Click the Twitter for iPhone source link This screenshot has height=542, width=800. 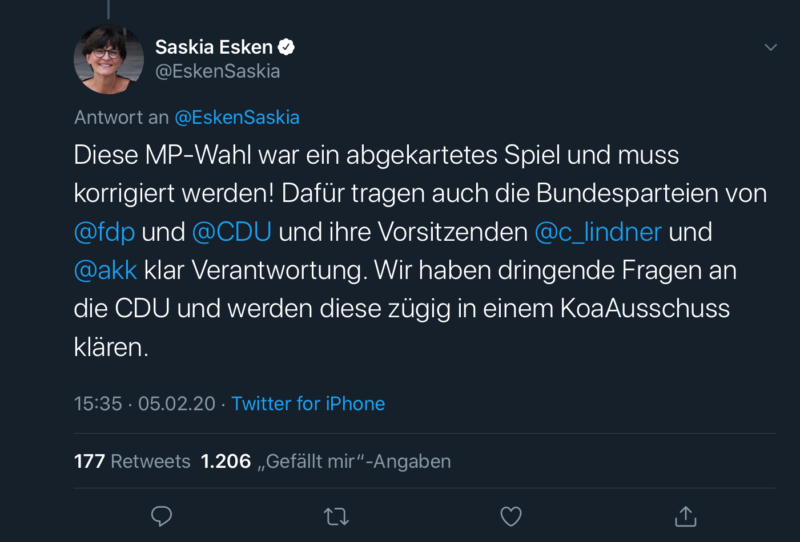308,404
